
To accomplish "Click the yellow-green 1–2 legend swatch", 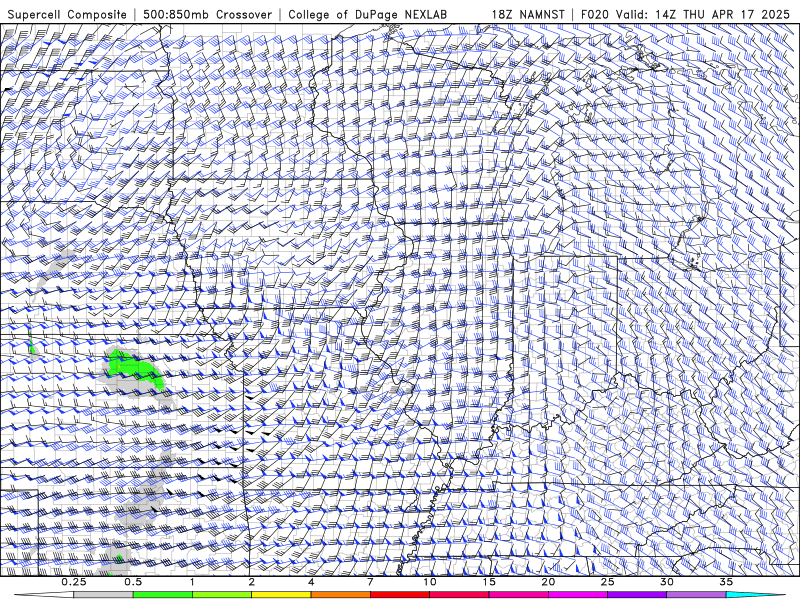I will point(222,595).
